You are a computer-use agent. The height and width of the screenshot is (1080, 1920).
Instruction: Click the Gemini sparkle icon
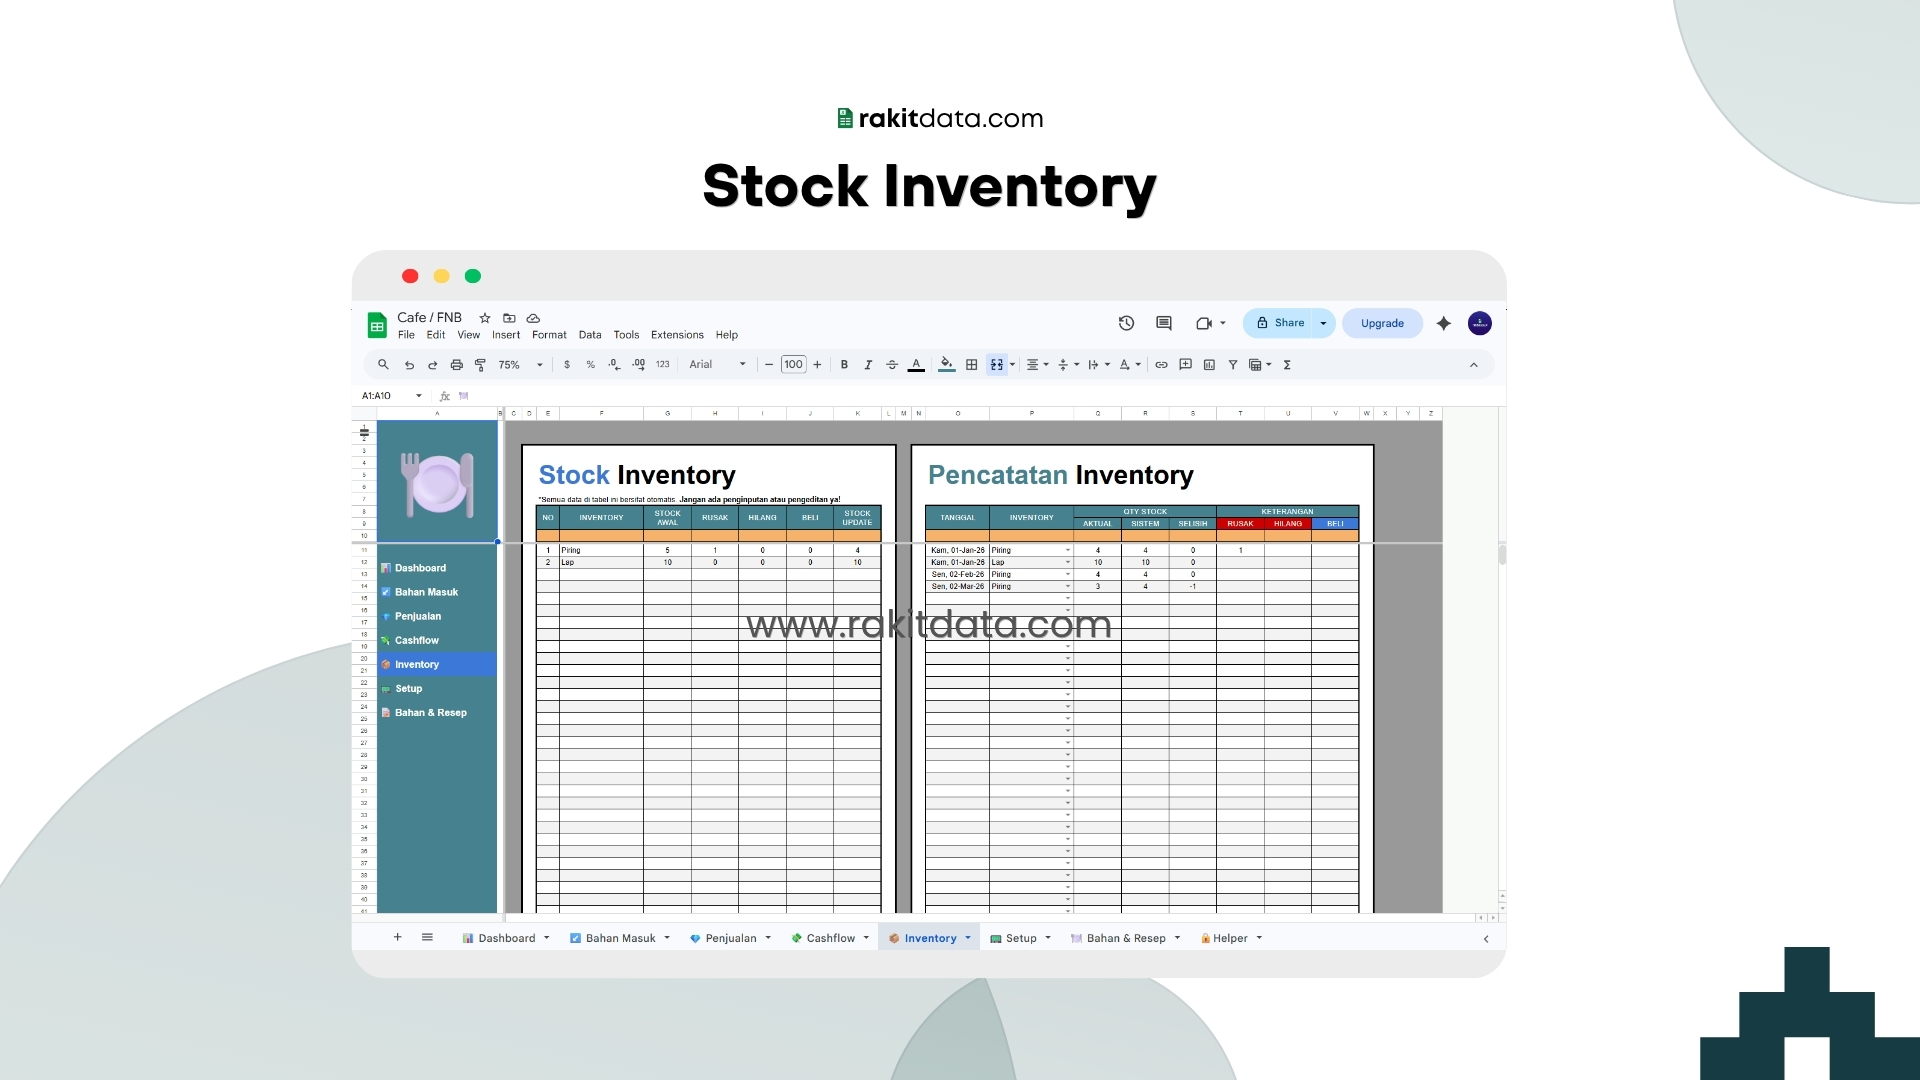coord(1443,323)
